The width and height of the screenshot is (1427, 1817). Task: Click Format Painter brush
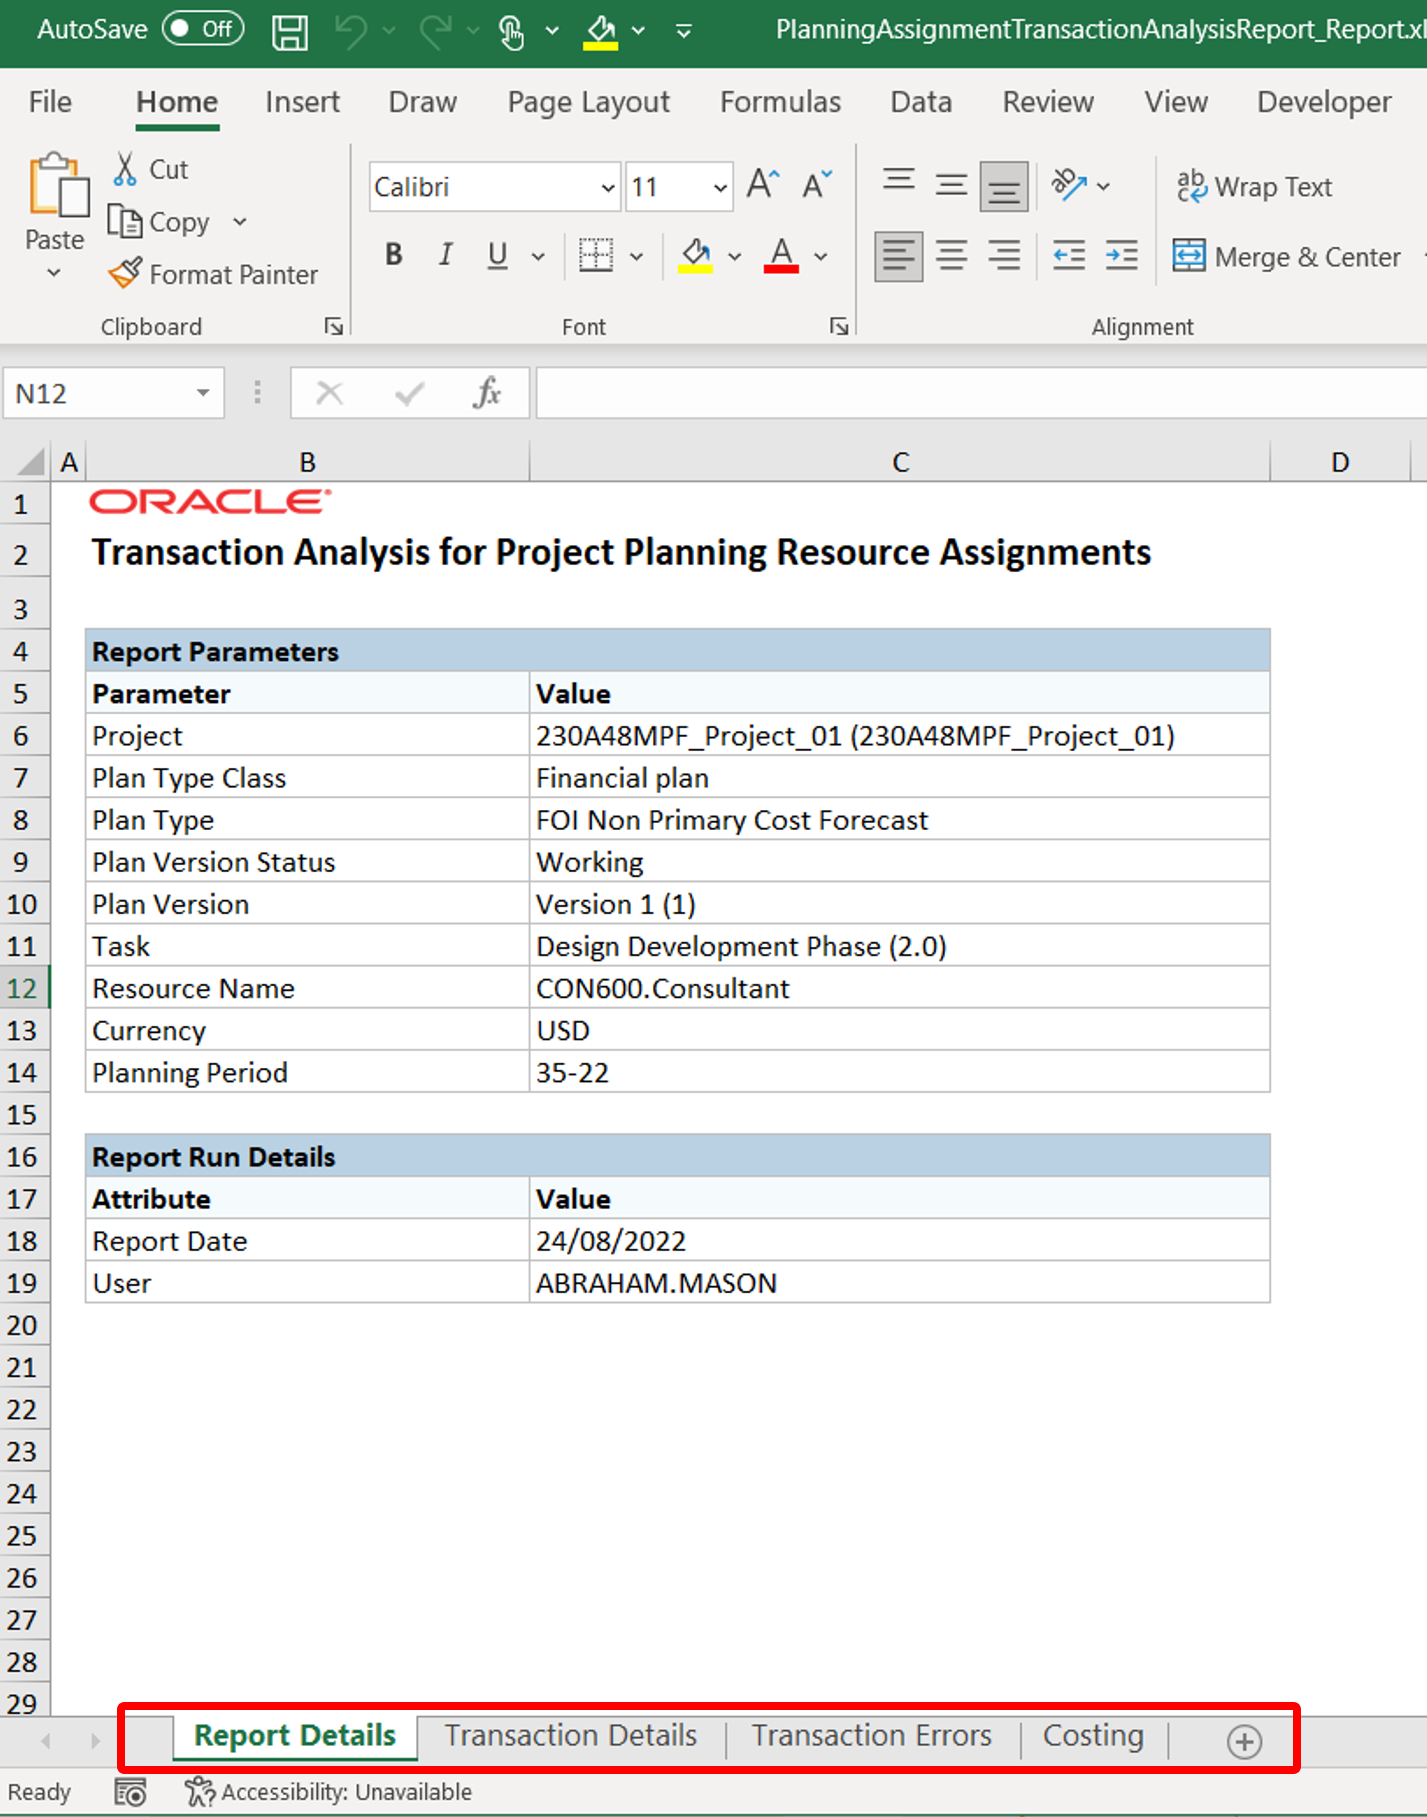pyautogui.click(x=213, y=274)
